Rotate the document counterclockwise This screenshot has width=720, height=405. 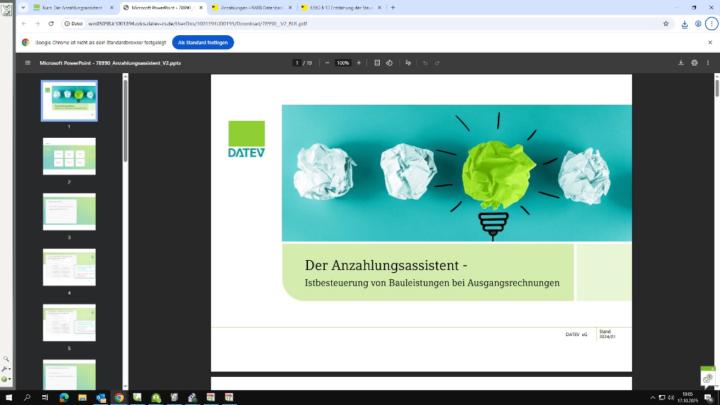coord(389,62)
